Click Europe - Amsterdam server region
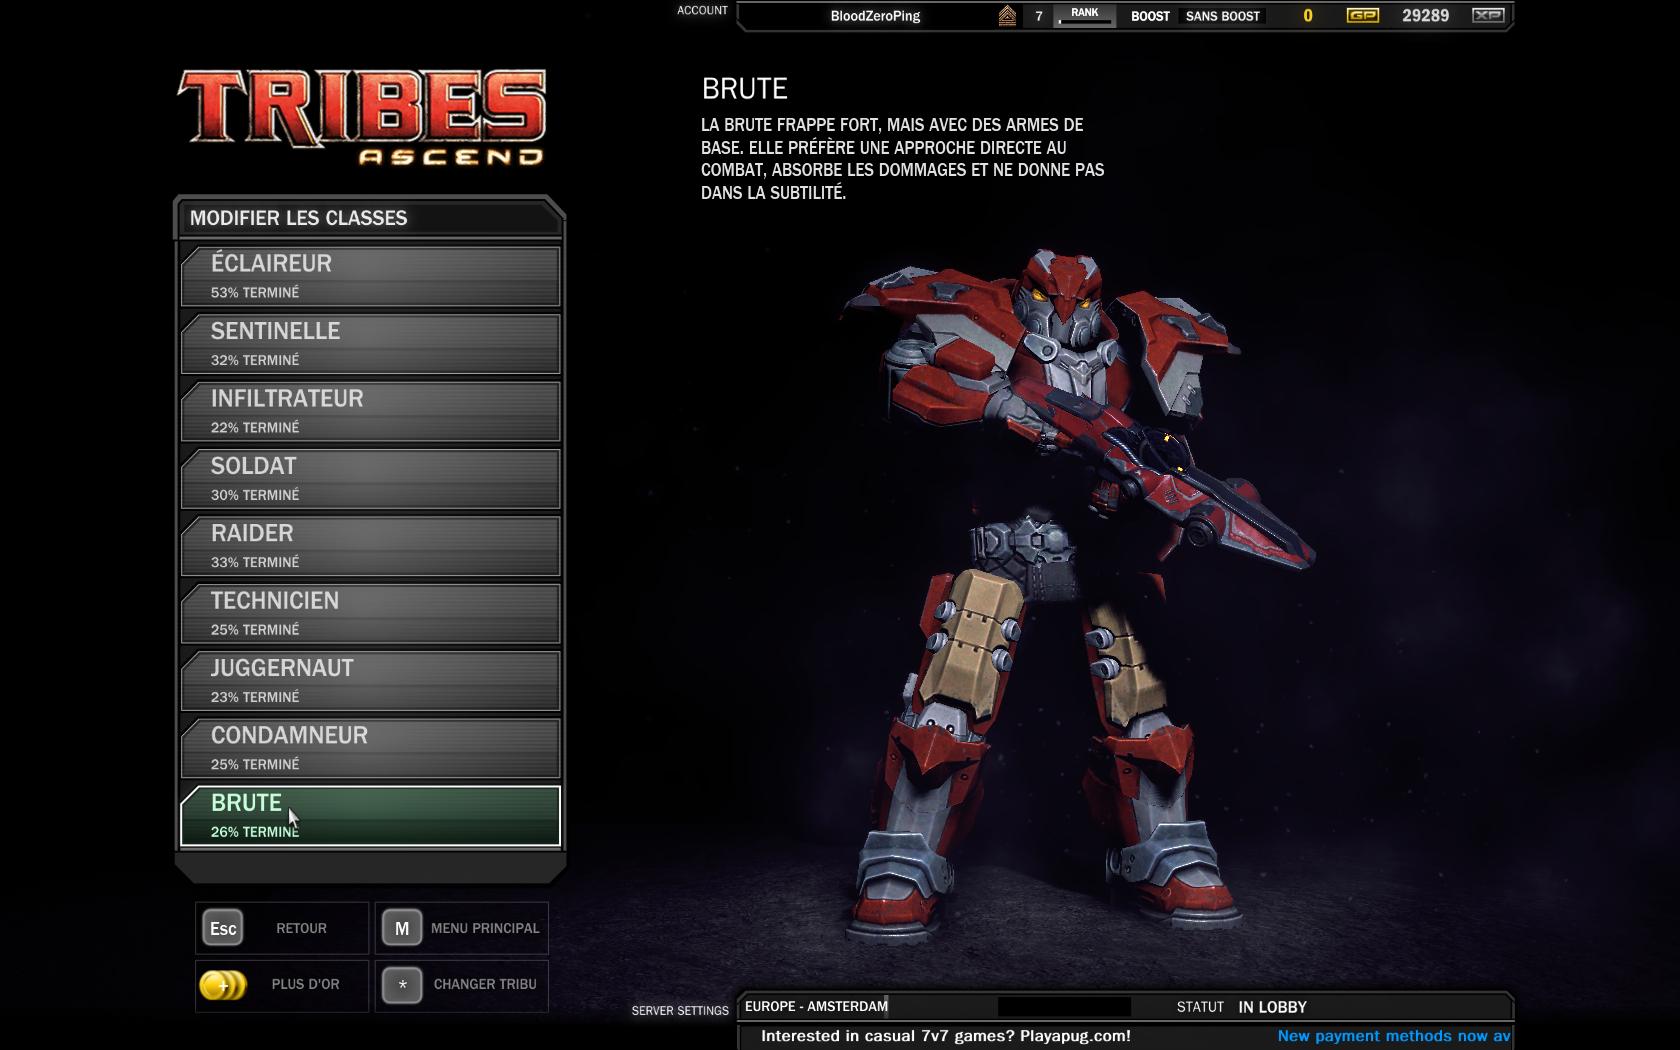The height and width of the screenshot is (1050, 1680). coord(816,1006)
